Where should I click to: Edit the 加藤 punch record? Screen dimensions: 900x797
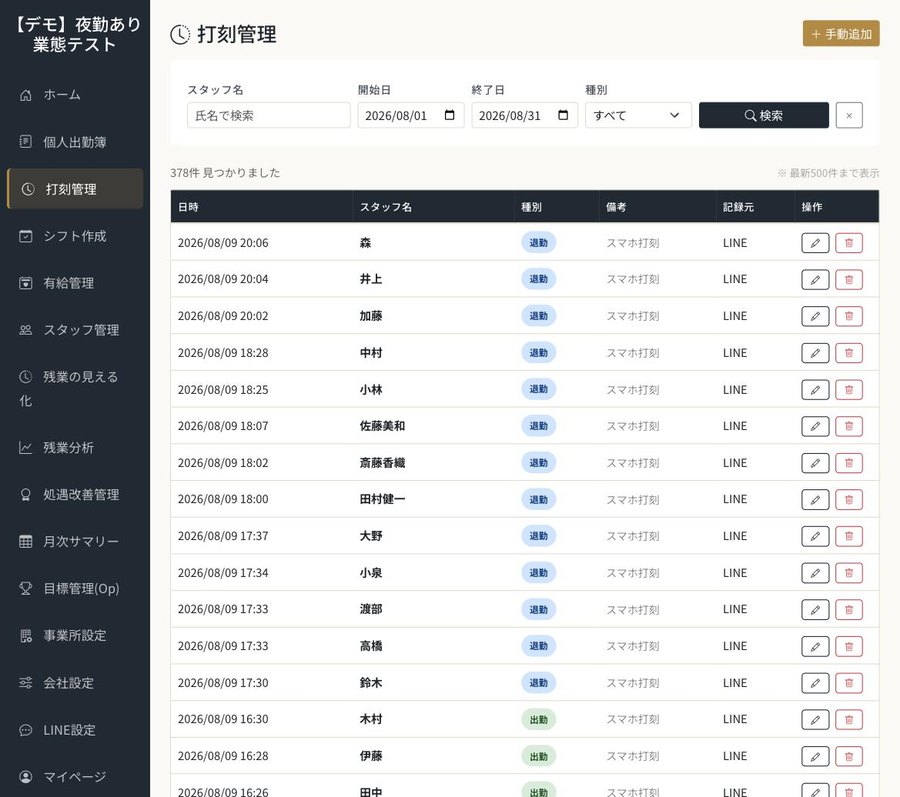coord(814,316)
